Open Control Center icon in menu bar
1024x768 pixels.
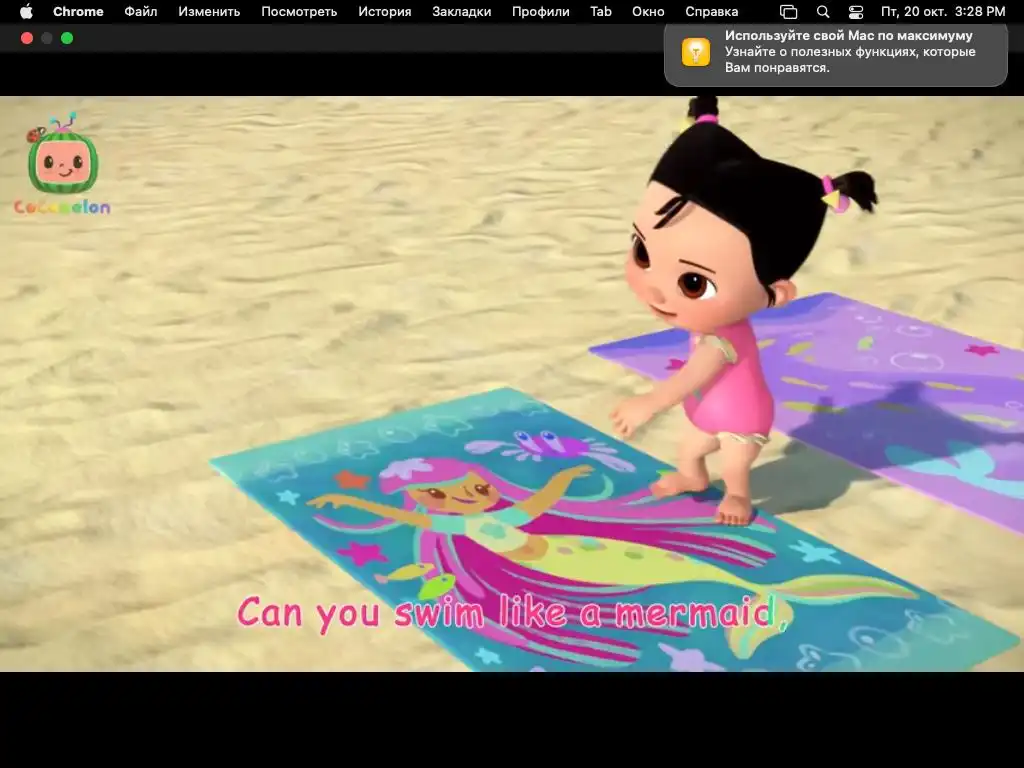856,12
